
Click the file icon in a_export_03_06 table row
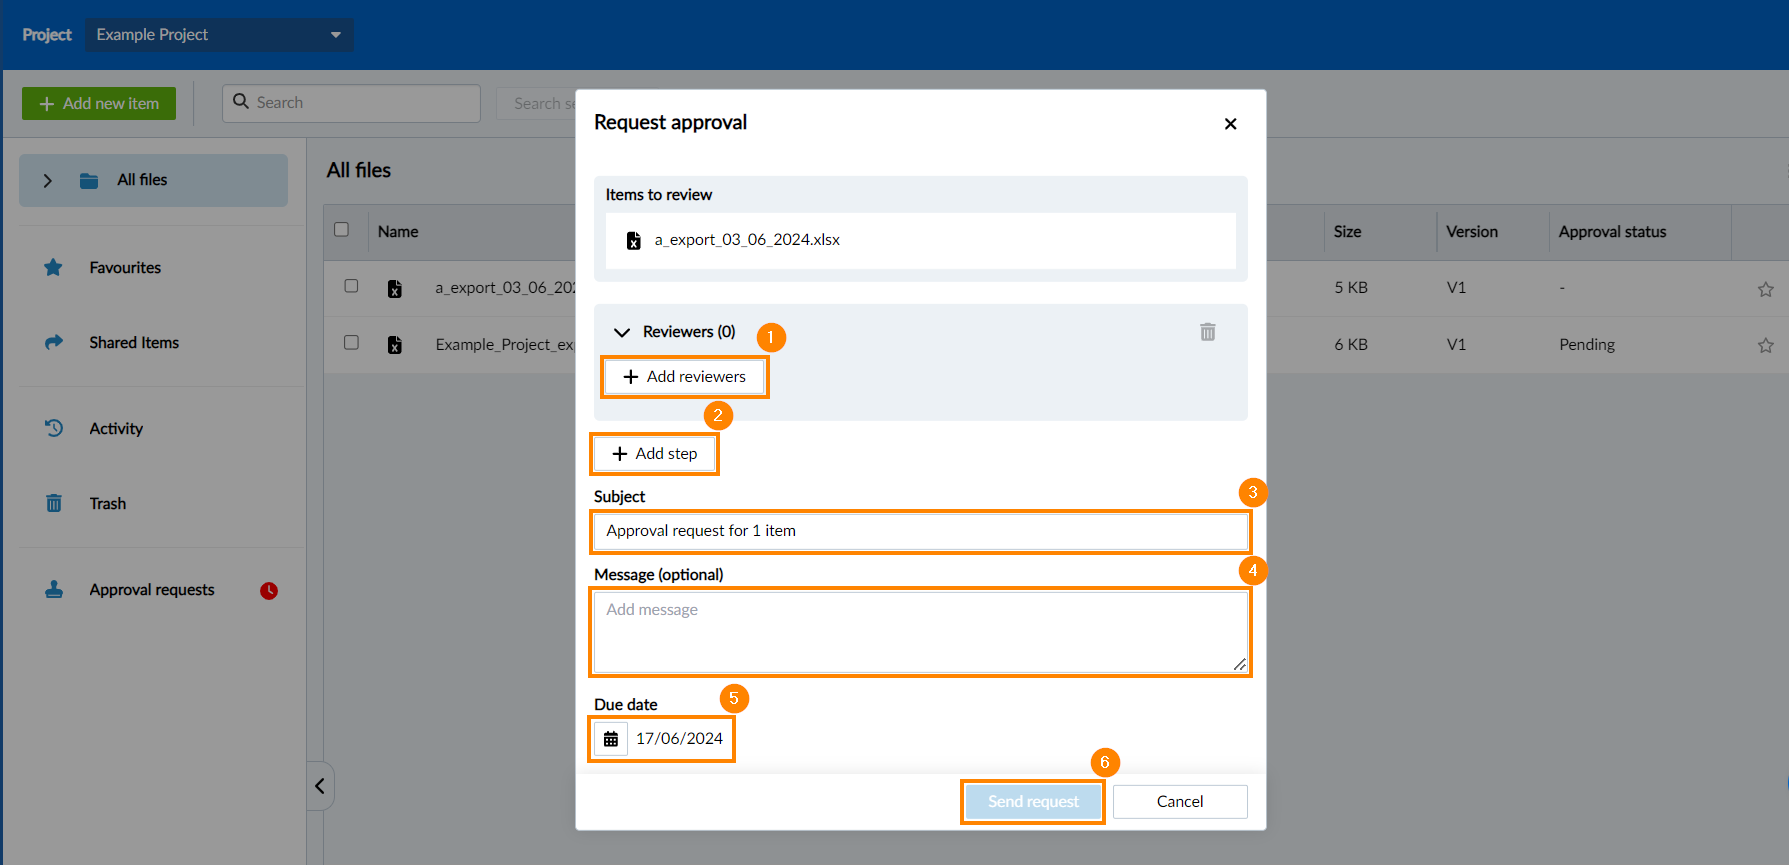[x=395, y=289]
